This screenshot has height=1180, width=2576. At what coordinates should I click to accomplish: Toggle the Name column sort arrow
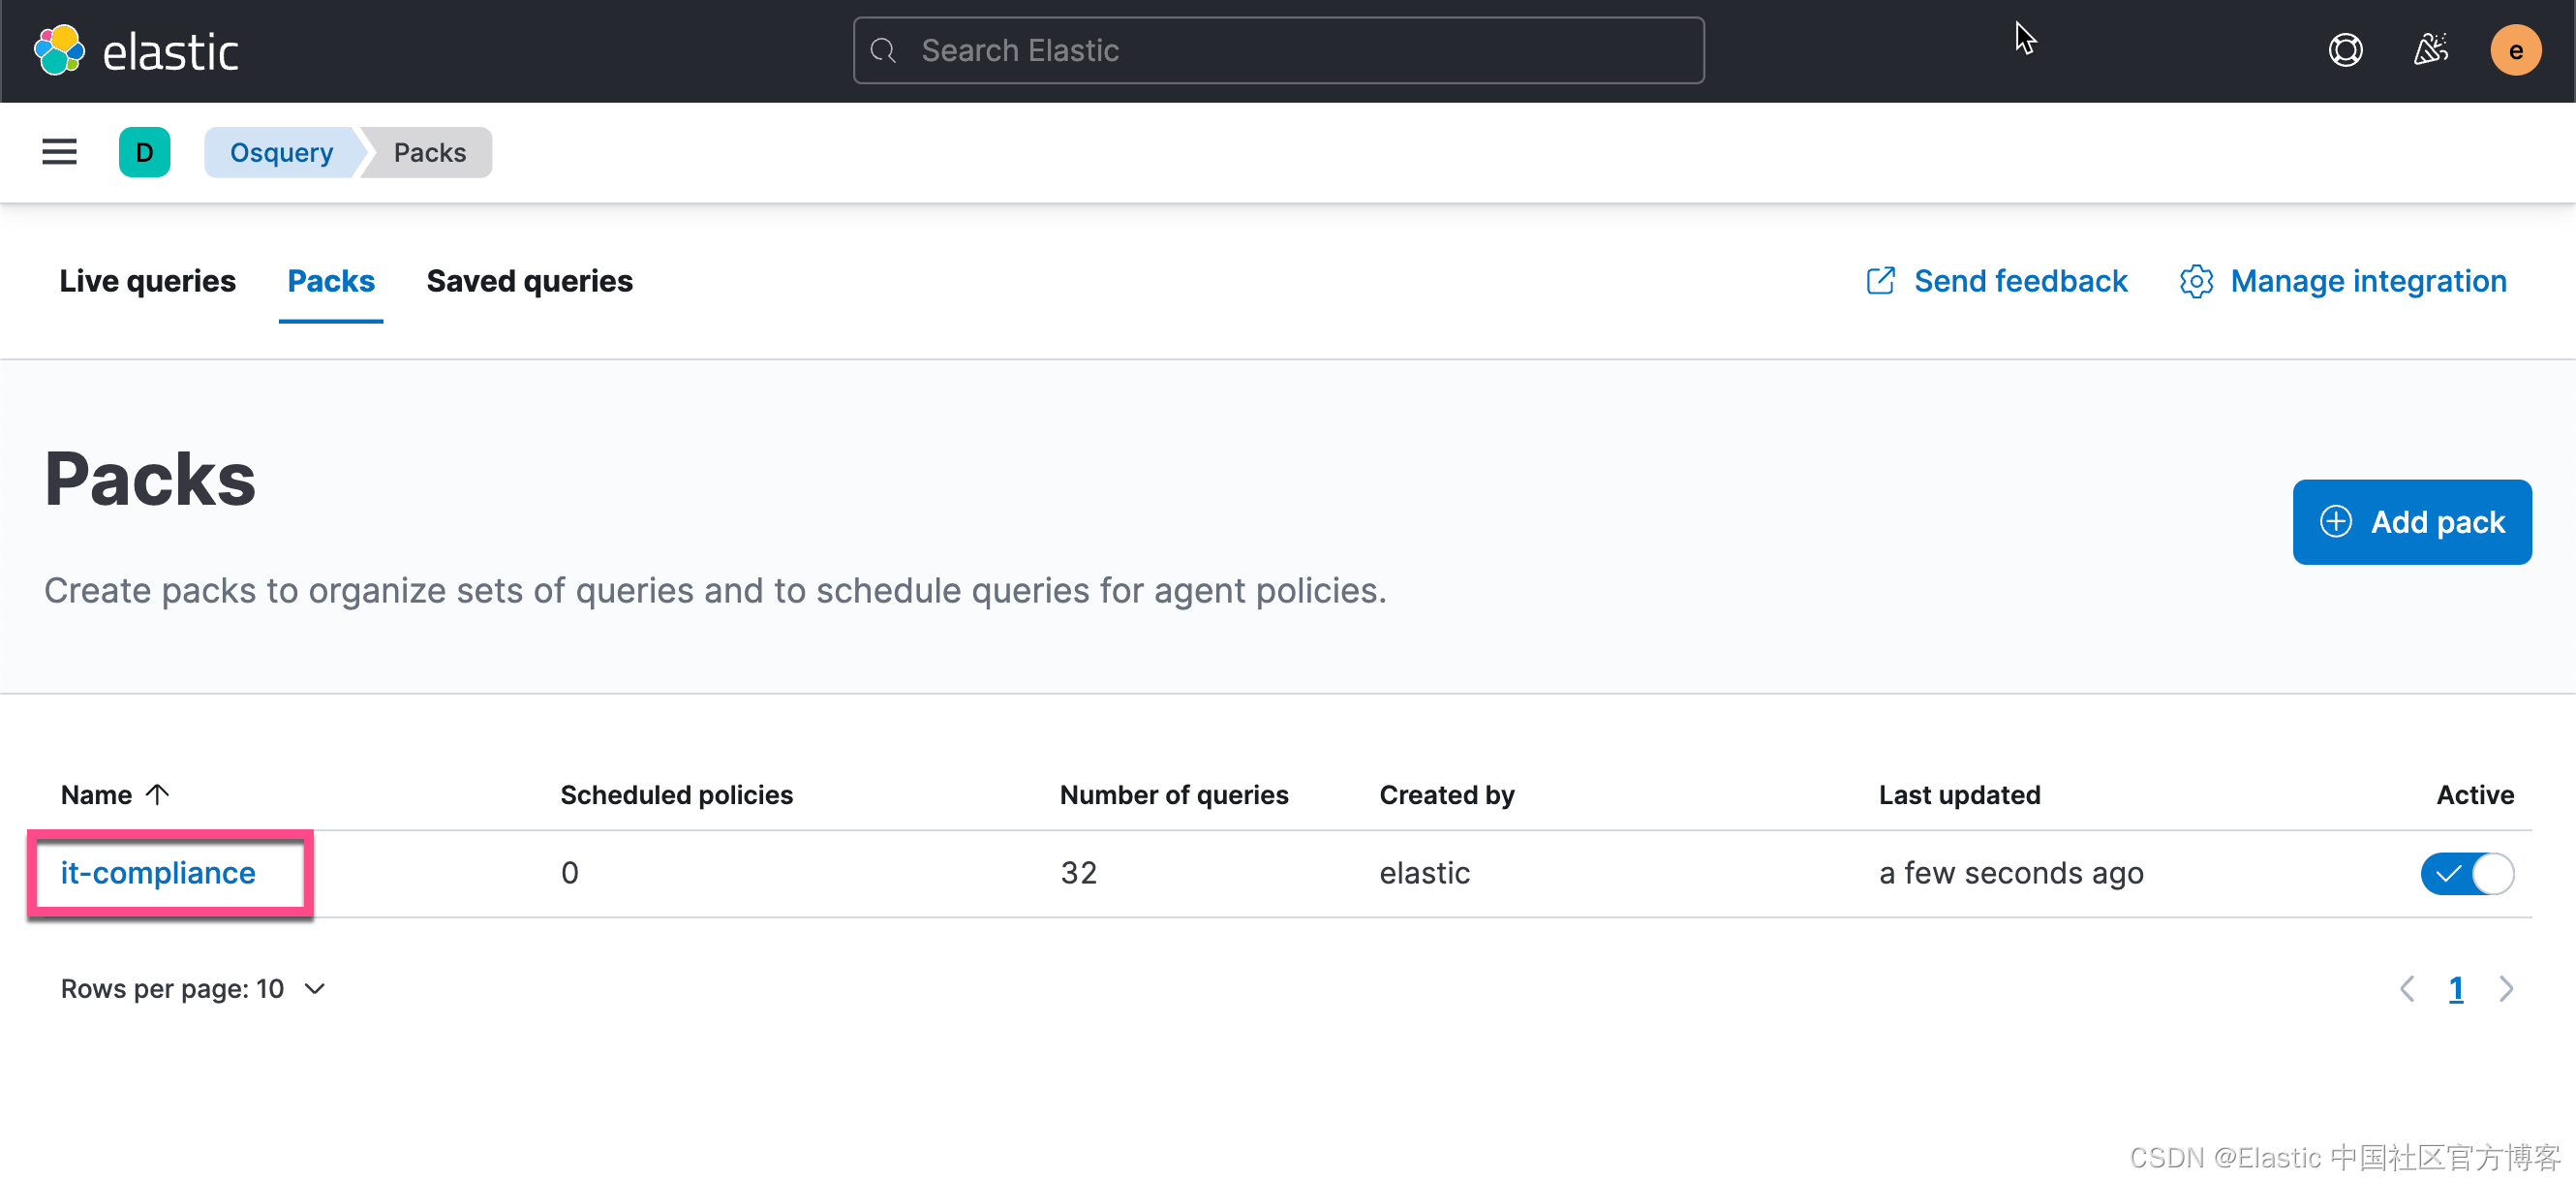(x=158, y=794)
